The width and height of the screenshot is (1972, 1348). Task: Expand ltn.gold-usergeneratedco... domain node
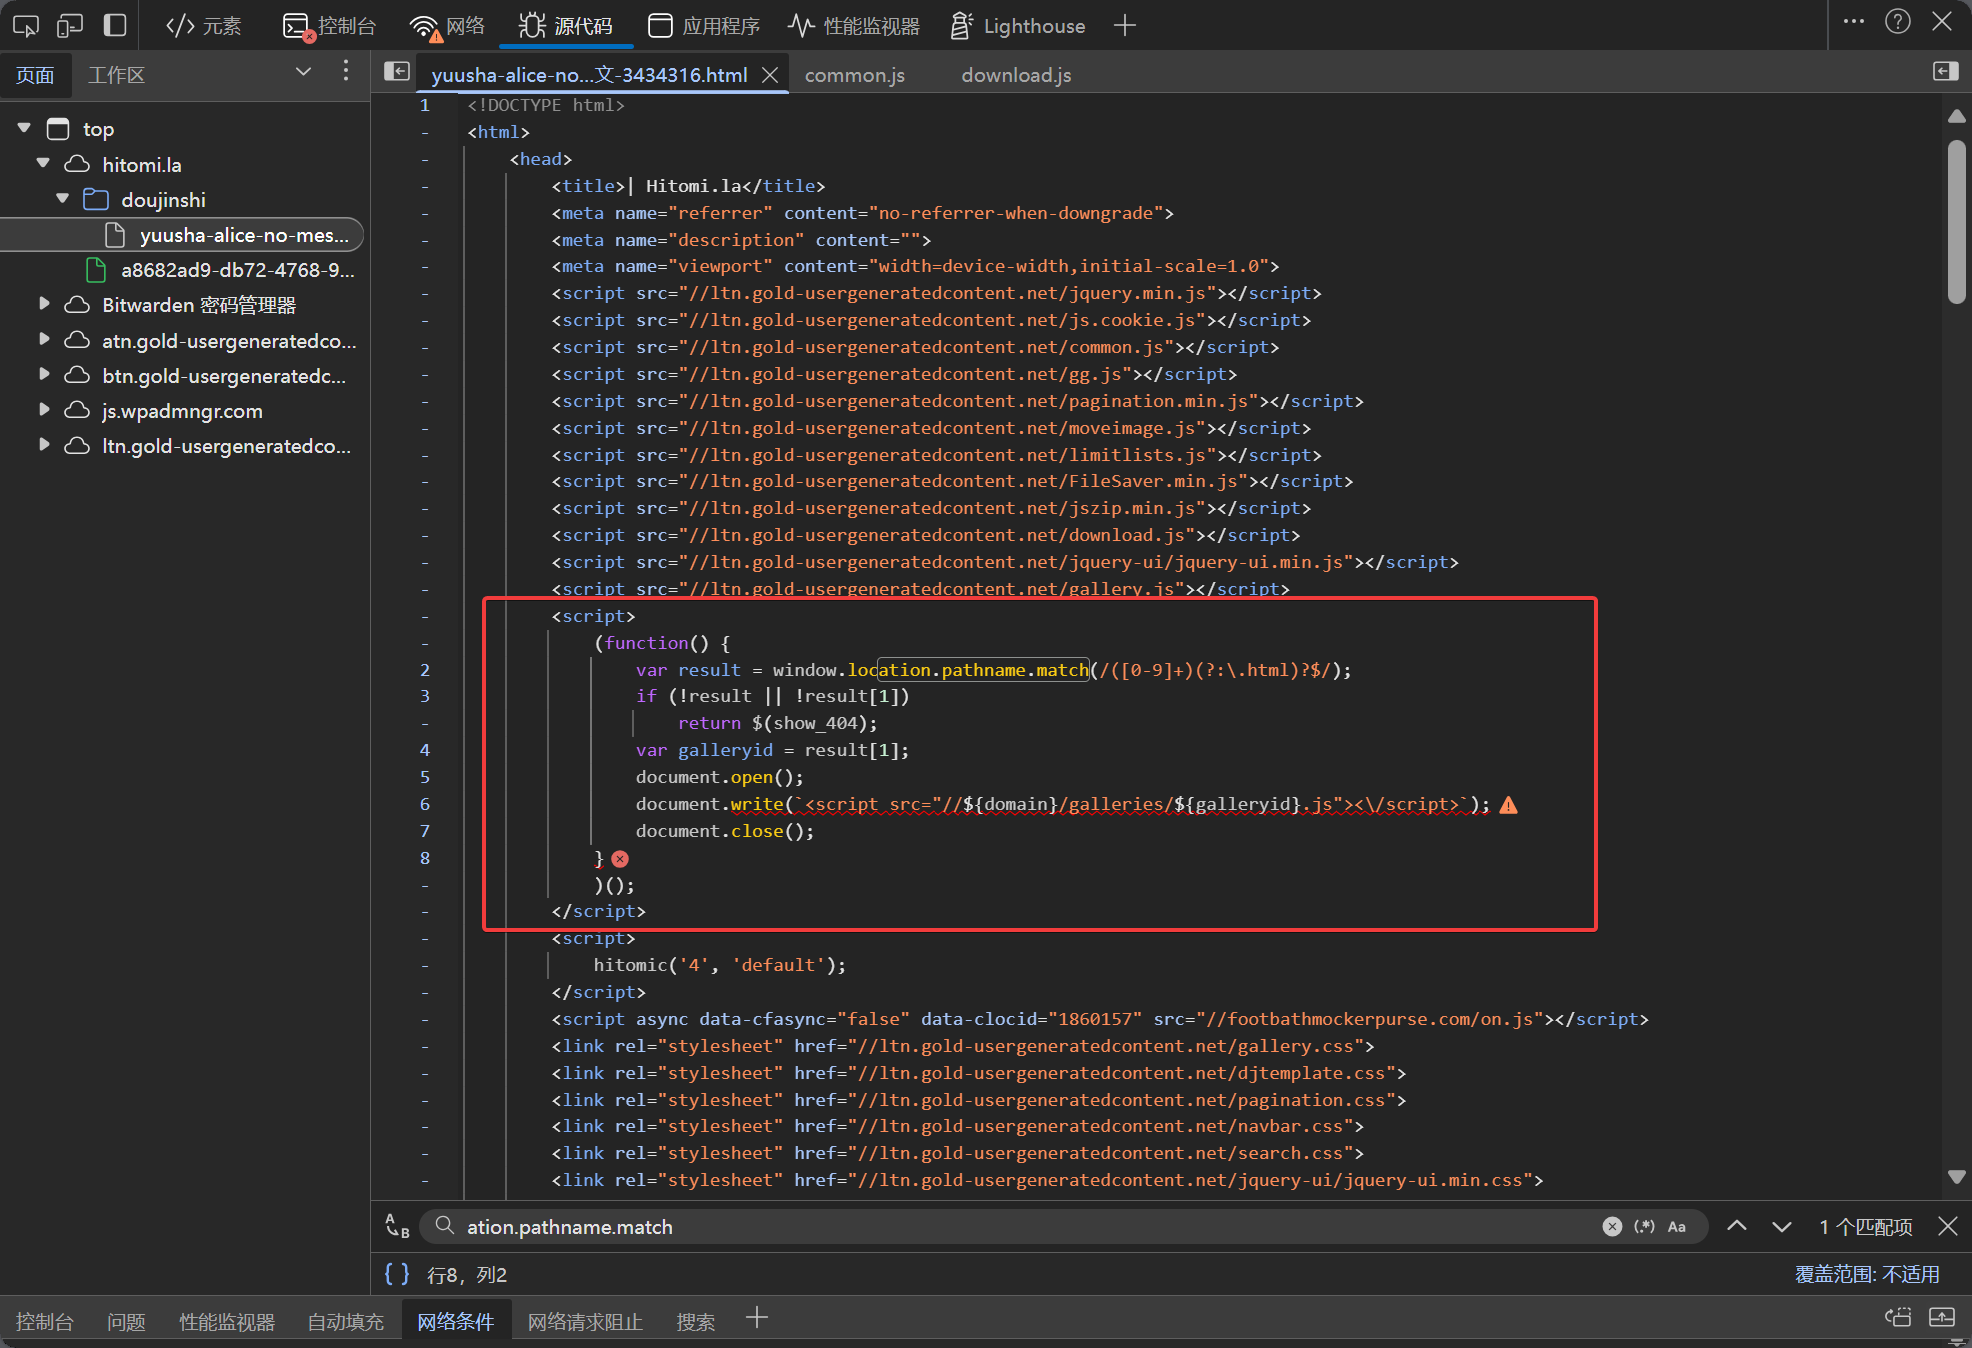(43, 445)
